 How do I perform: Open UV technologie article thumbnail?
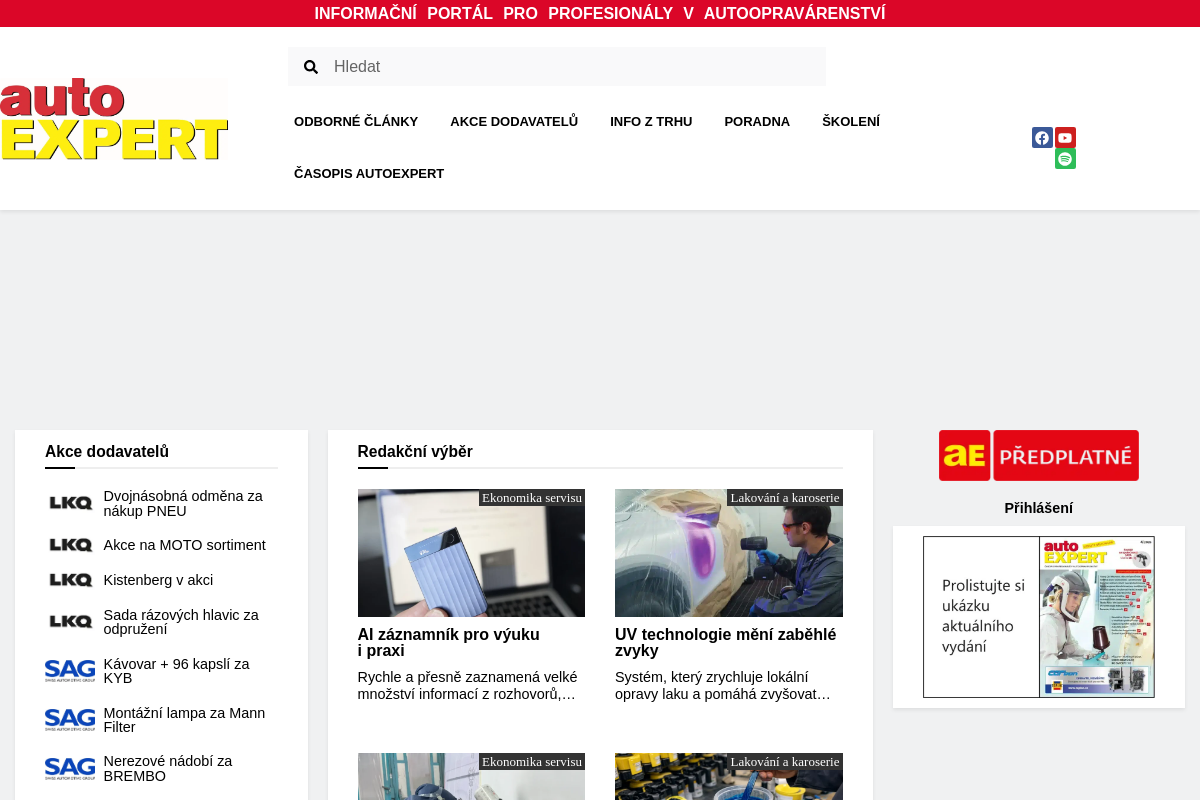[728, 553]
